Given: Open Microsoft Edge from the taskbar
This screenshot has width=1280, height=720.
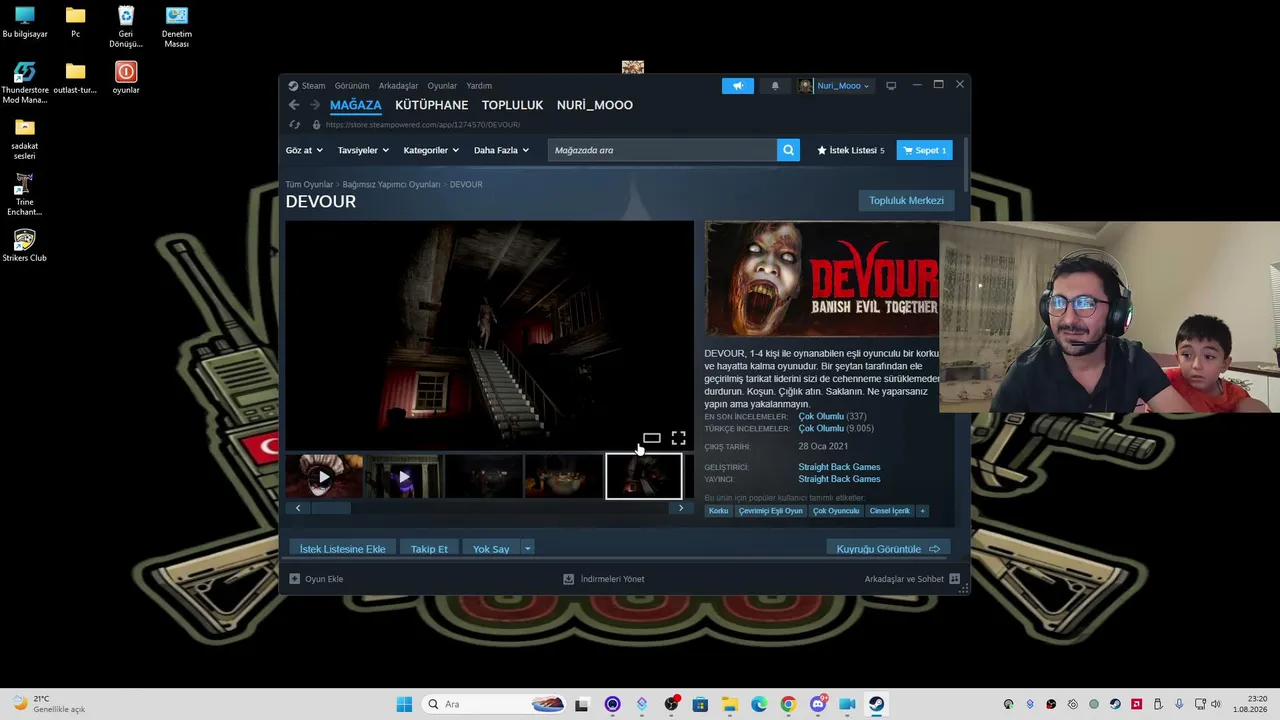Looking at the screenshot, I should click(x=759, y=704).
